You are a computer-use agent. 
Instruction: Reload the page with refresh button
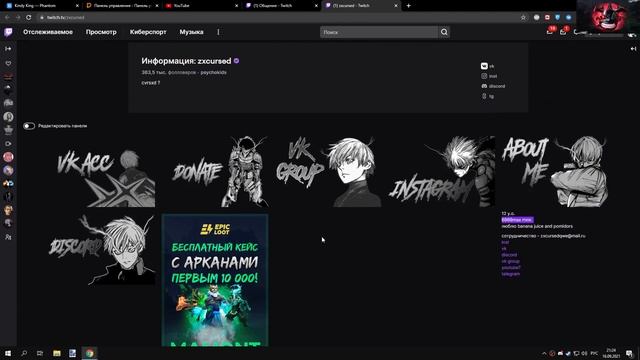click(x=29, y=18)
